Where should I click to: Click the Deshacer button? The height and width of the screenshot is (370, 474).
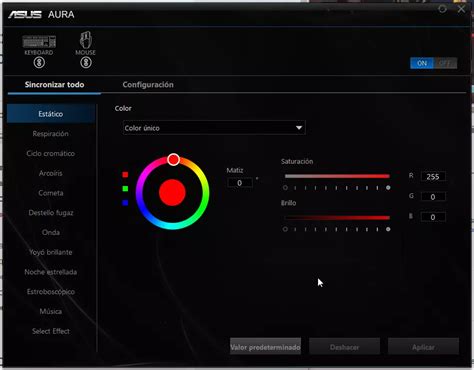[x=344, y=347]
